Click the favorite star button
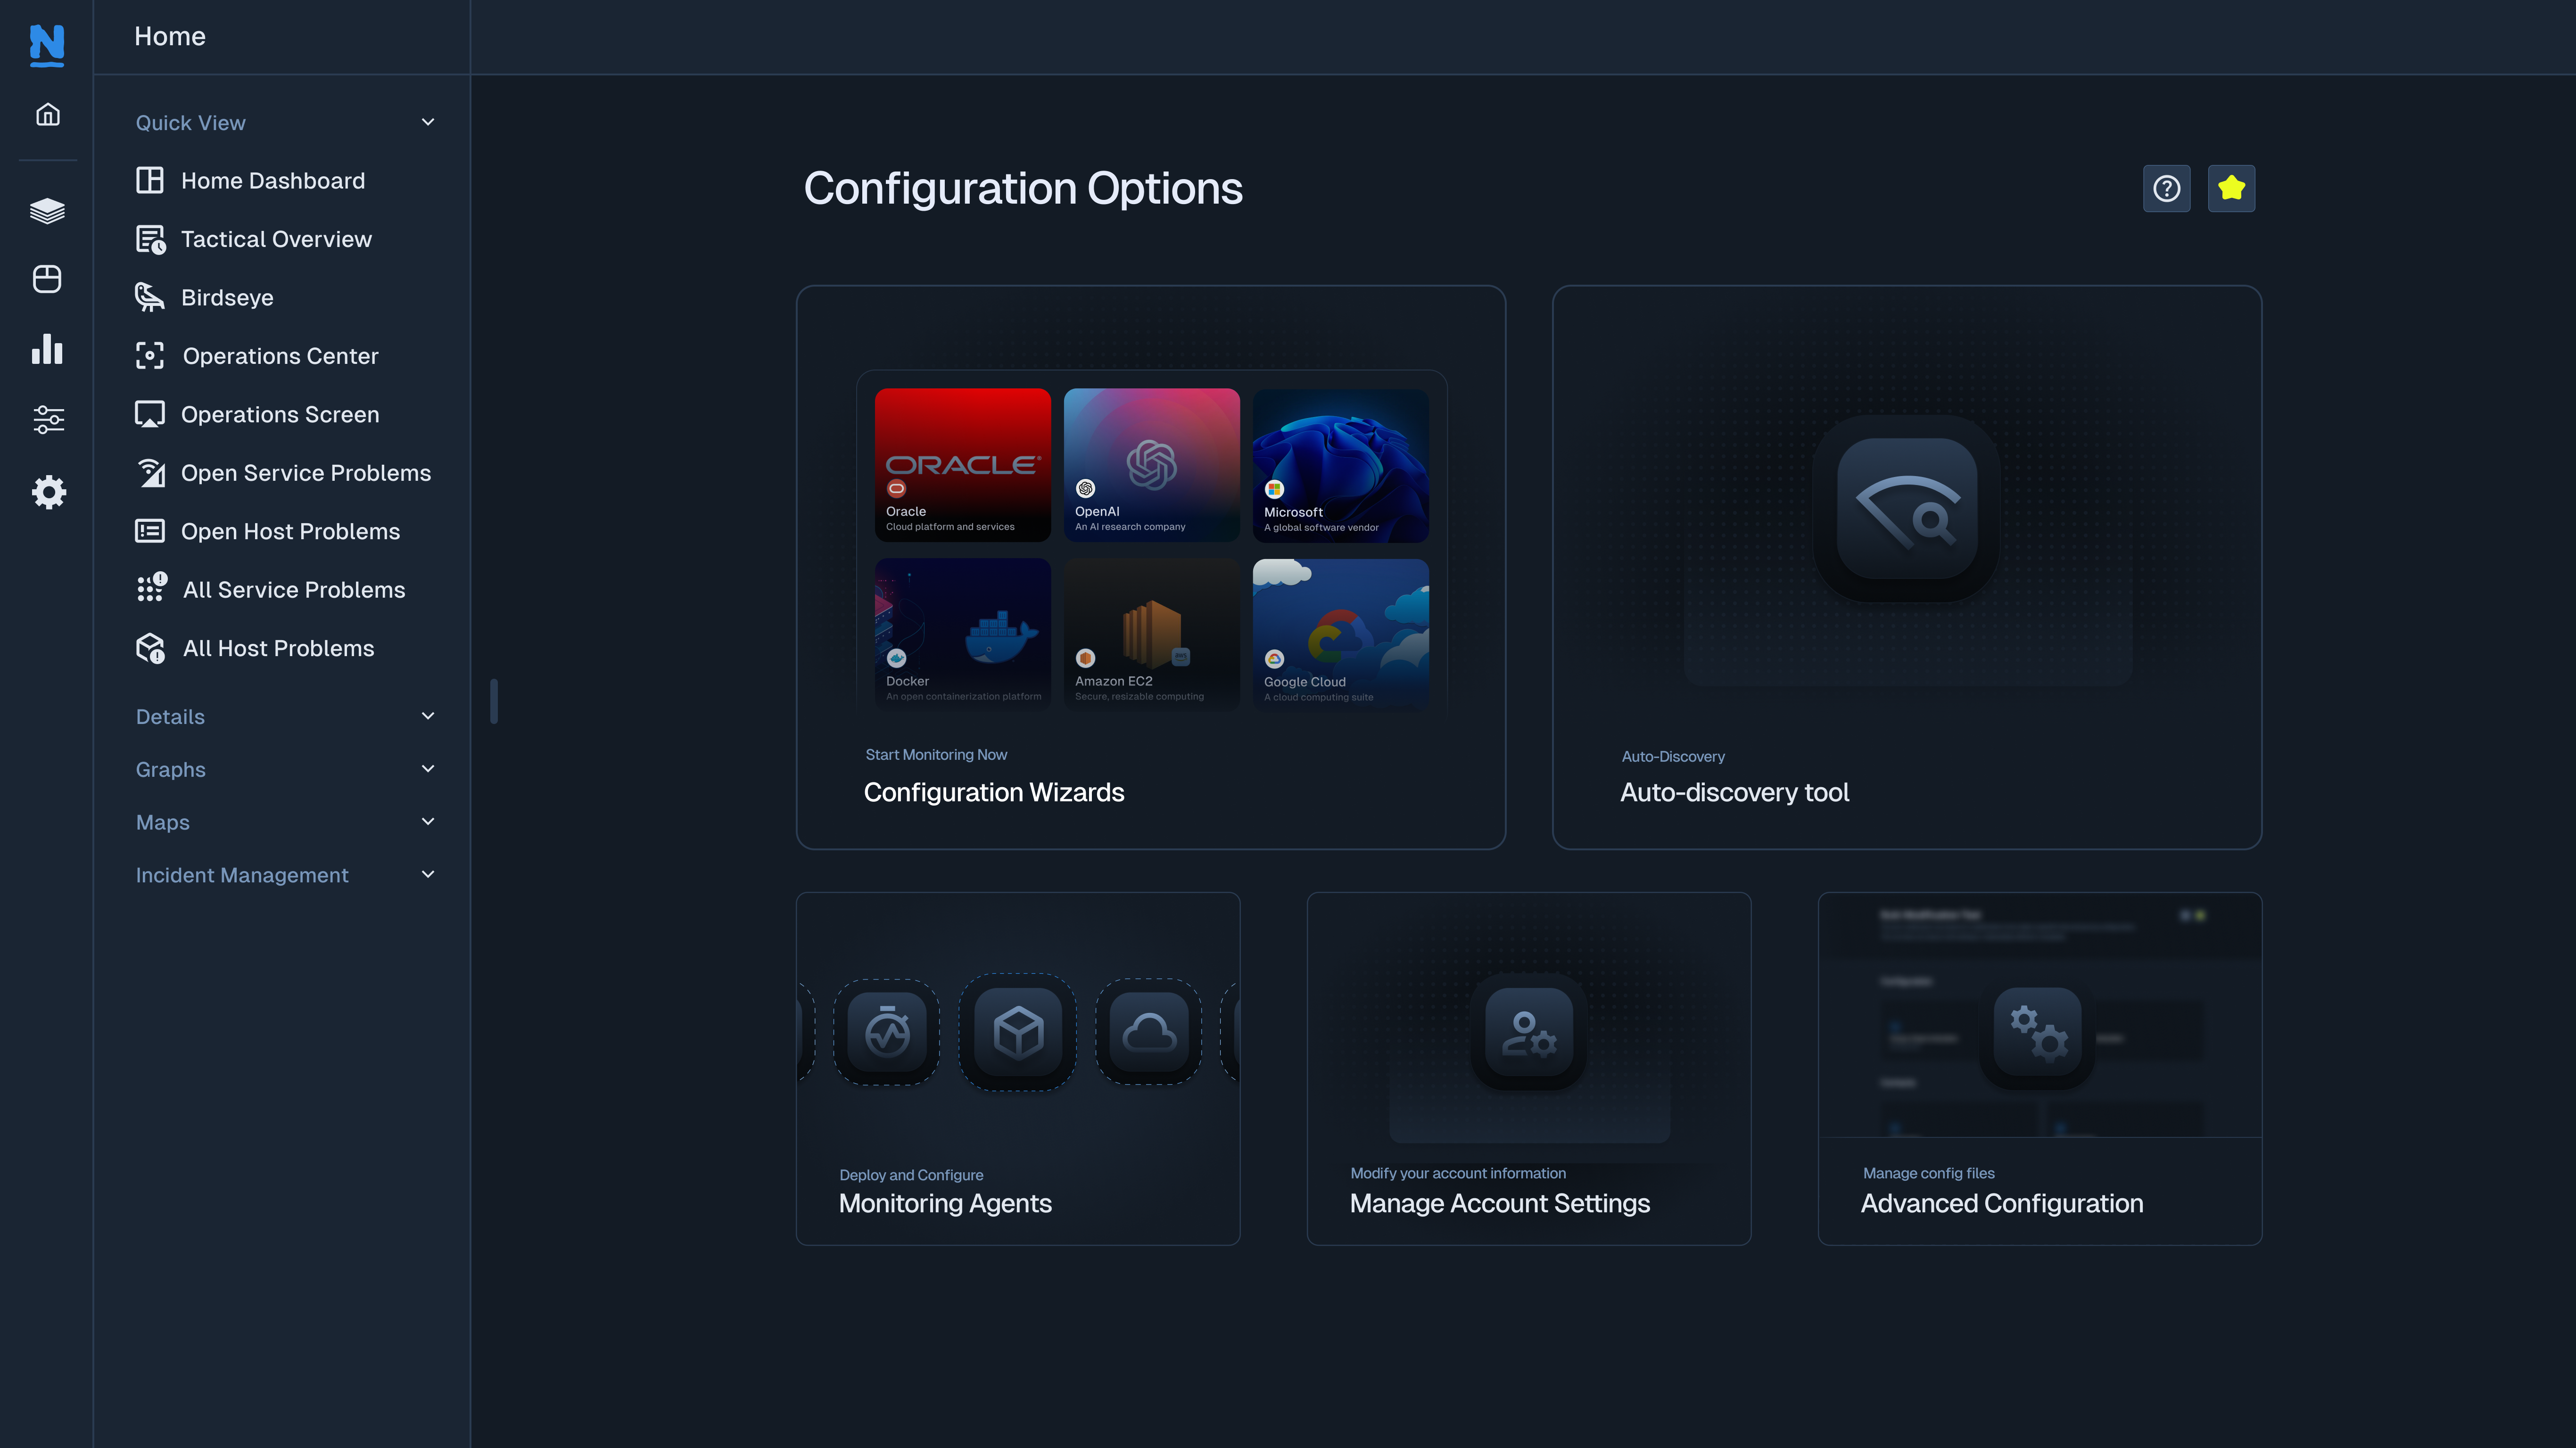The width and height of the screenshot is (2576, 1448). pyautogui.click(x=2231, y=188)
